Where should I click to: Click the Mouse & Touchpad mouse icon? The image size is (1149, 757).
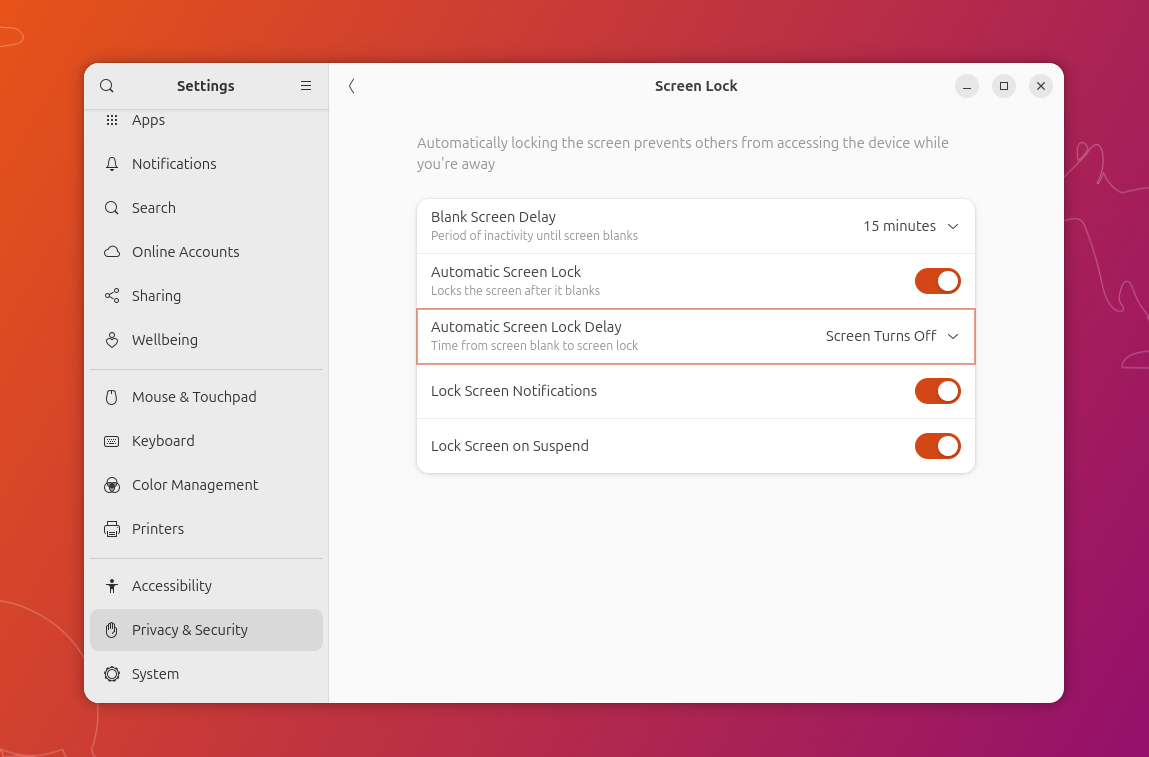[111, 396]
